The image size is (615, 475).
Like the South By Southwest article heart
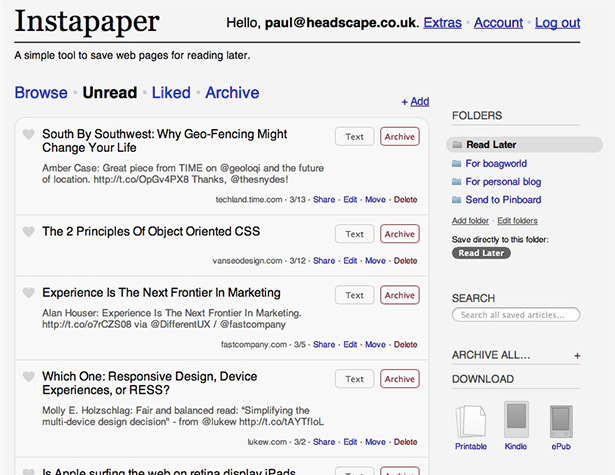[x=29, y=134]
